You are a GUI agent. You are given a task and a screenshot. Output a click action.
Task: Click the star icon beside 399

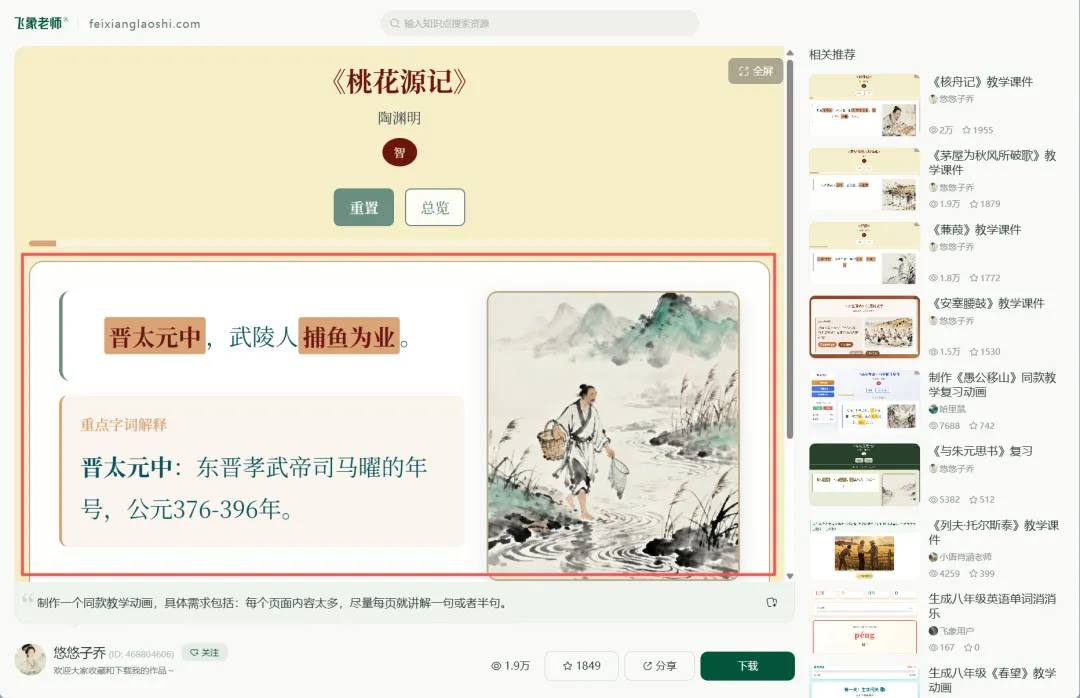974,573
